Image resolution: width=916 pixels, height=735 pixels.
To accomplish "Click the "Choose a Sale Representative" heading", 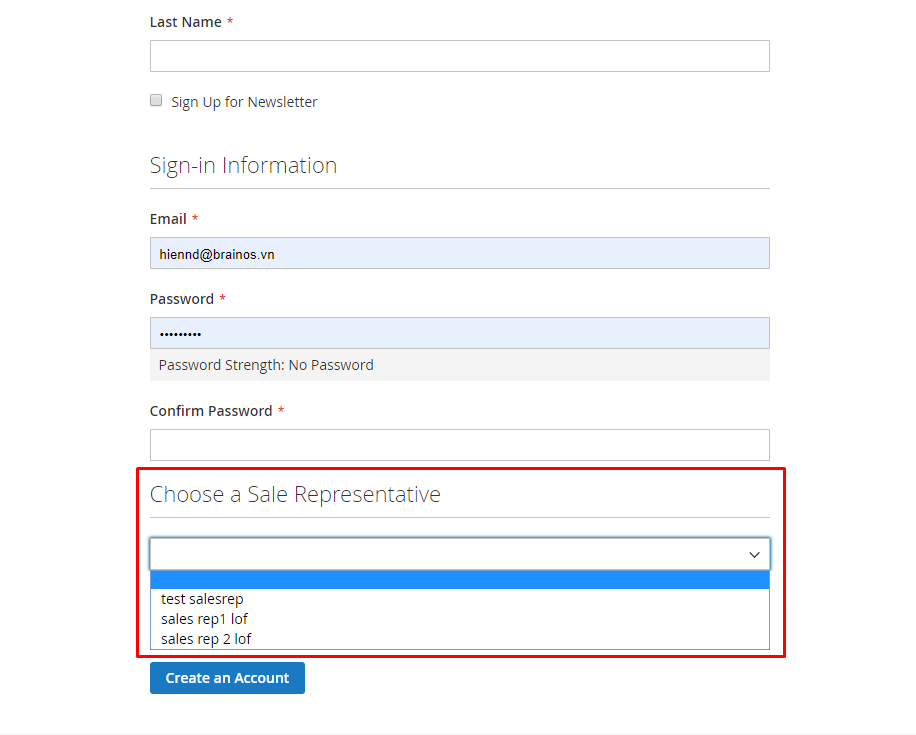I will [x=295, y=494].
